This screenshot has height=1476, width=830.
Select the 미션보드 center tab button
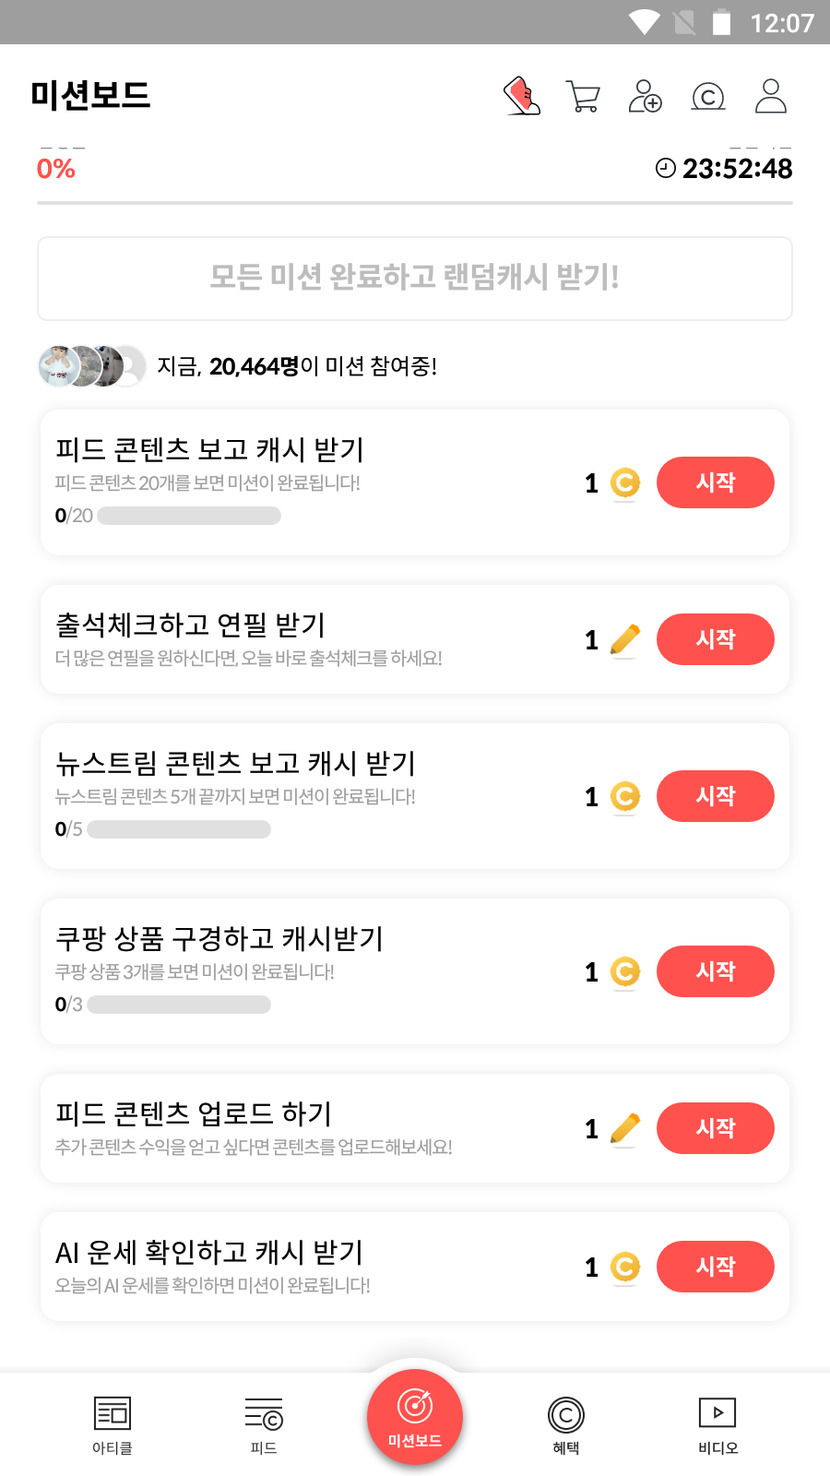[x=415, y=1416]
